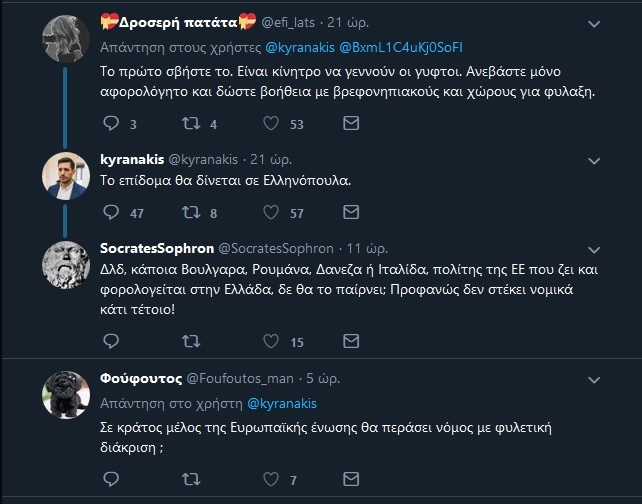
Task: Like Φούφουτος tweet with 7 likes
Action: point(272,481)
